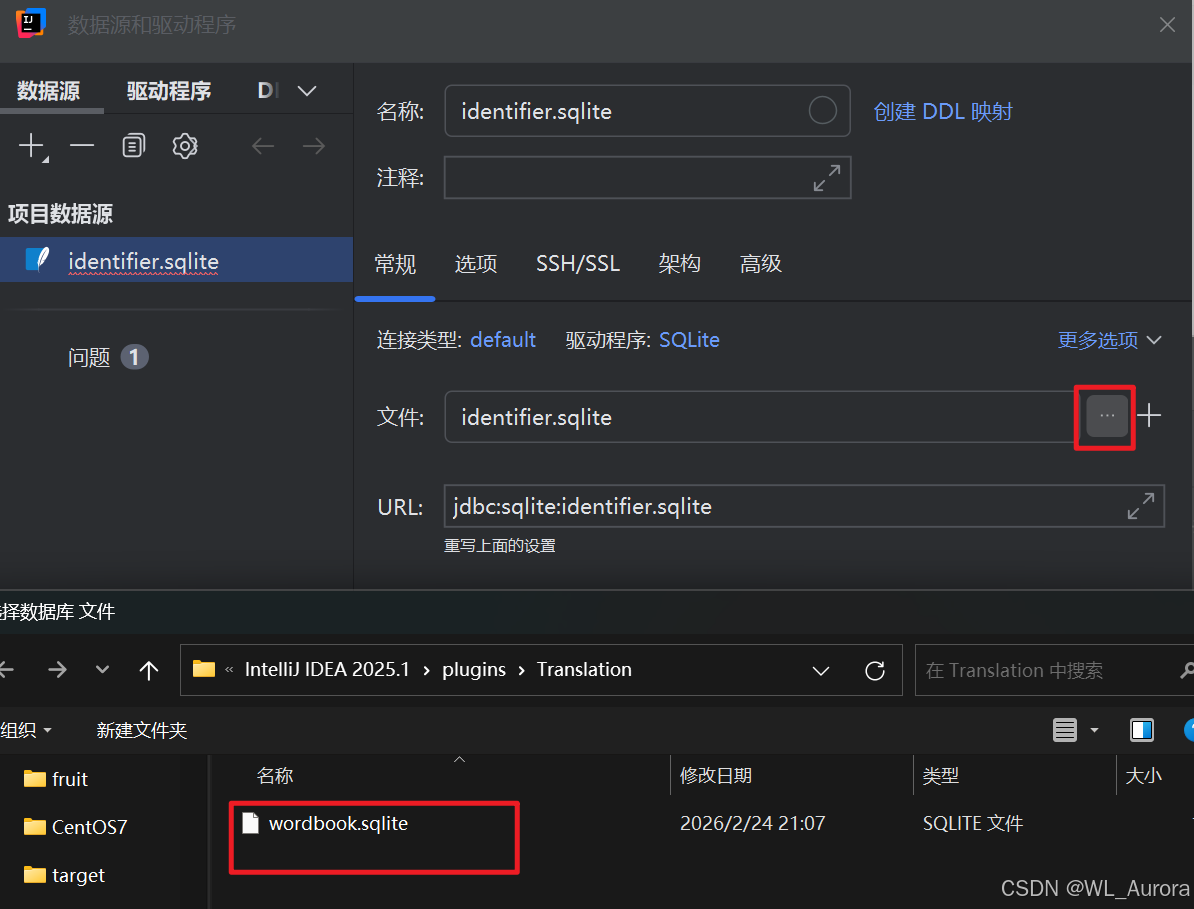Create new database file with plus icon
This screenshot has width=1194, height=909.
tap(1149, 415)
